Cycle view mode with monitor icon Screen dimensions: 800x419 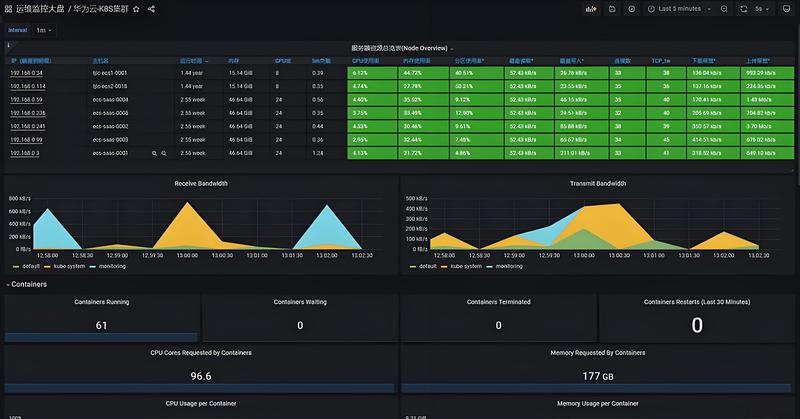786,9
